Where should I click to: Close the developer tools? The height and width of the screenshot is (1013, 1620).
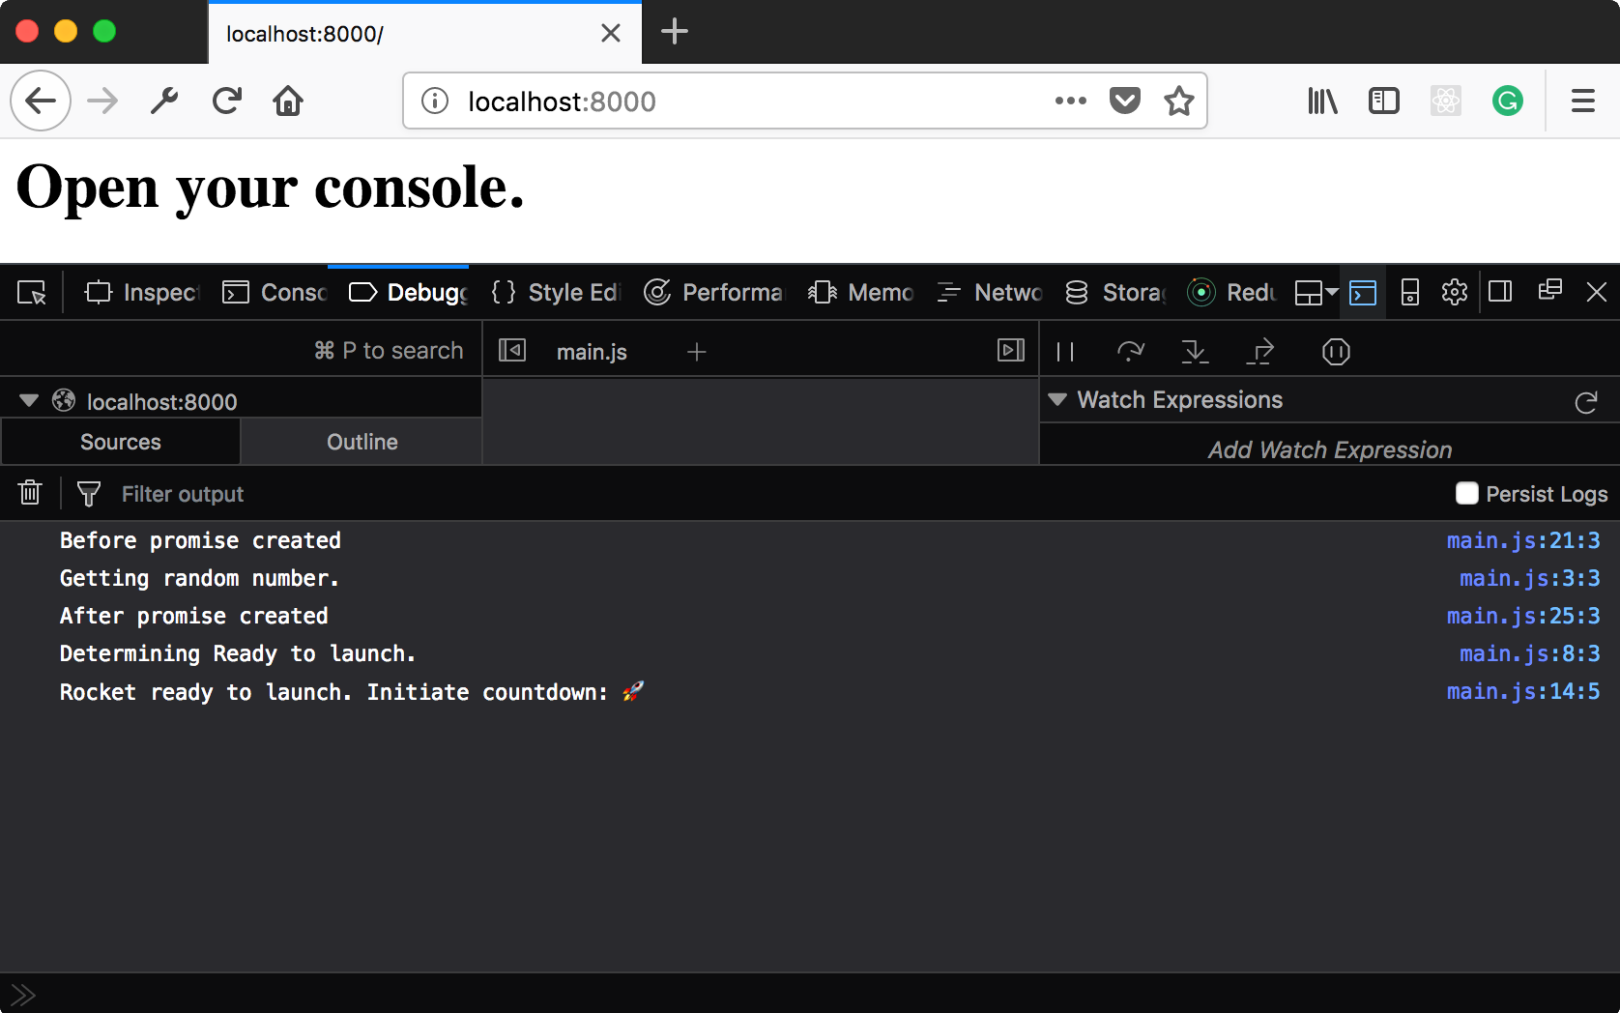[x=1597, y=292]
